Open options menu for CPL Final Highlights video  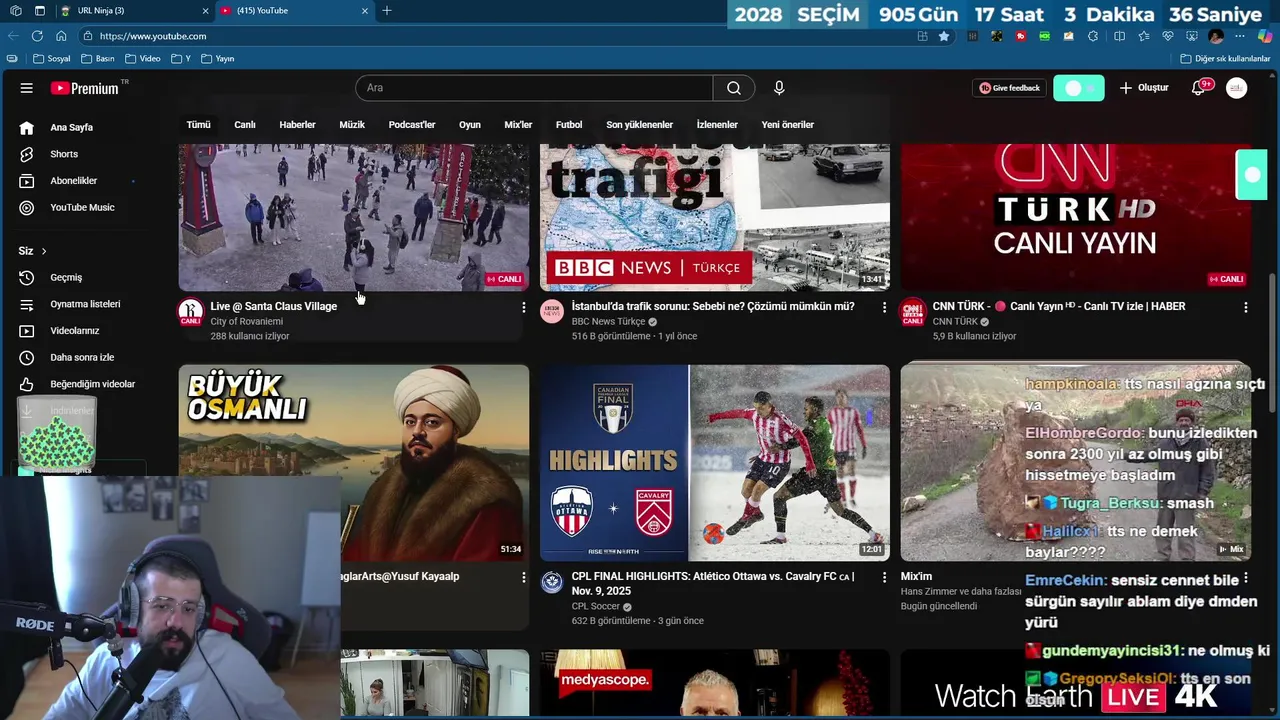point(884,578)
